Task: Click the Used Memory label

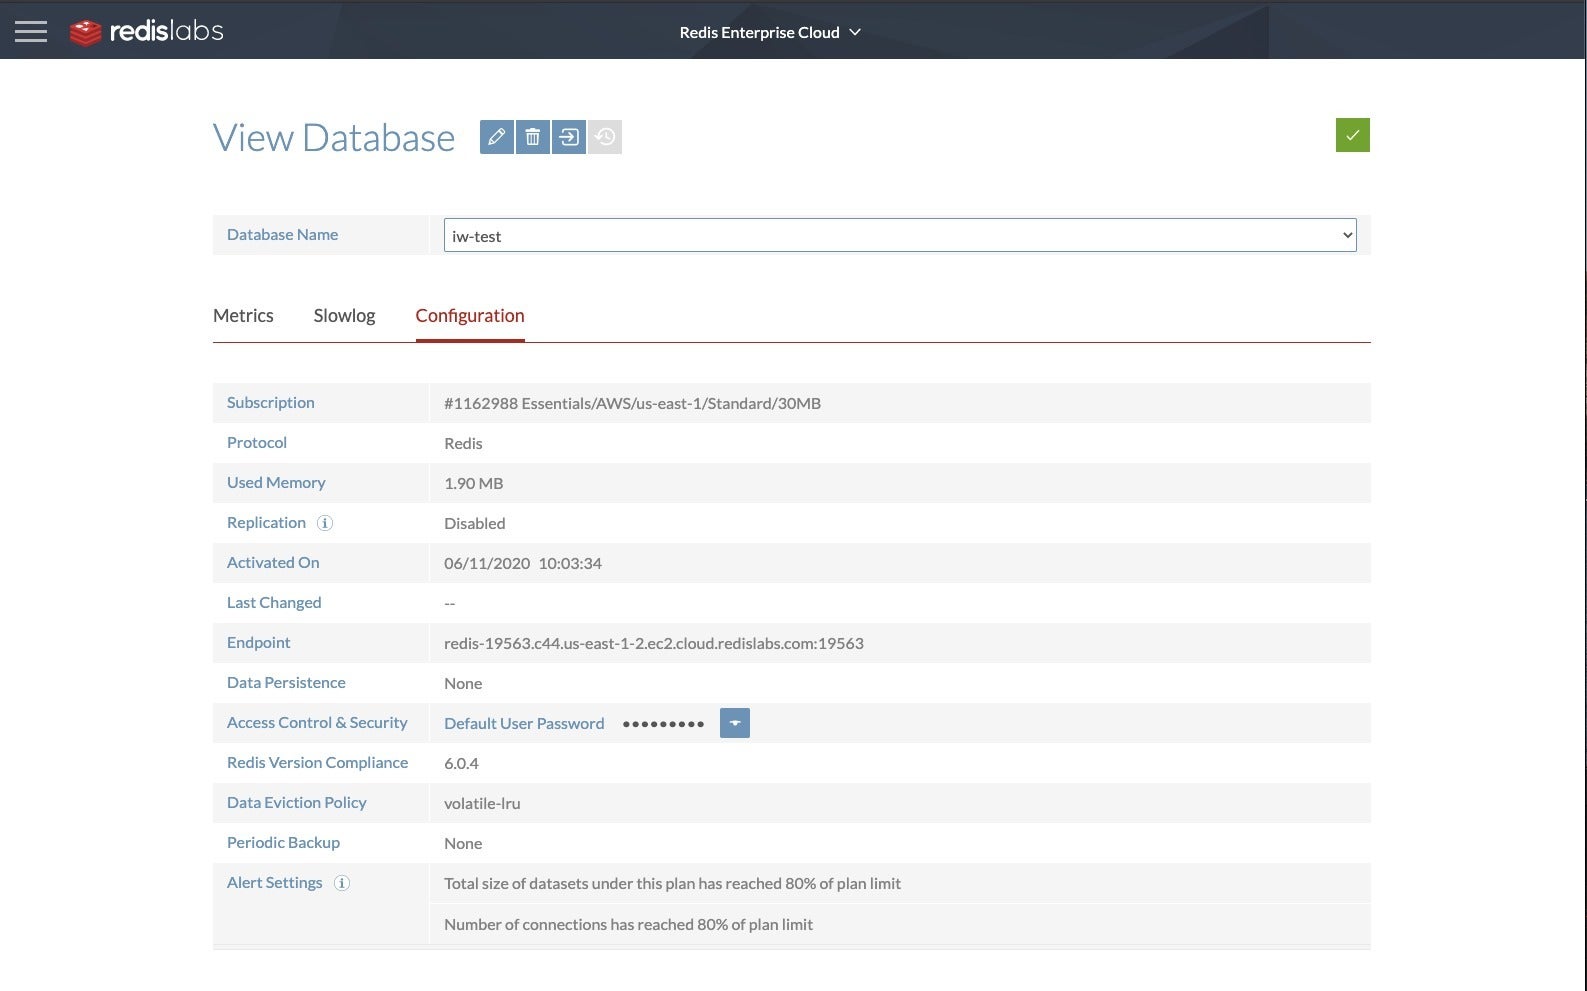Action: pyautogui.click(x=276, y=482)
